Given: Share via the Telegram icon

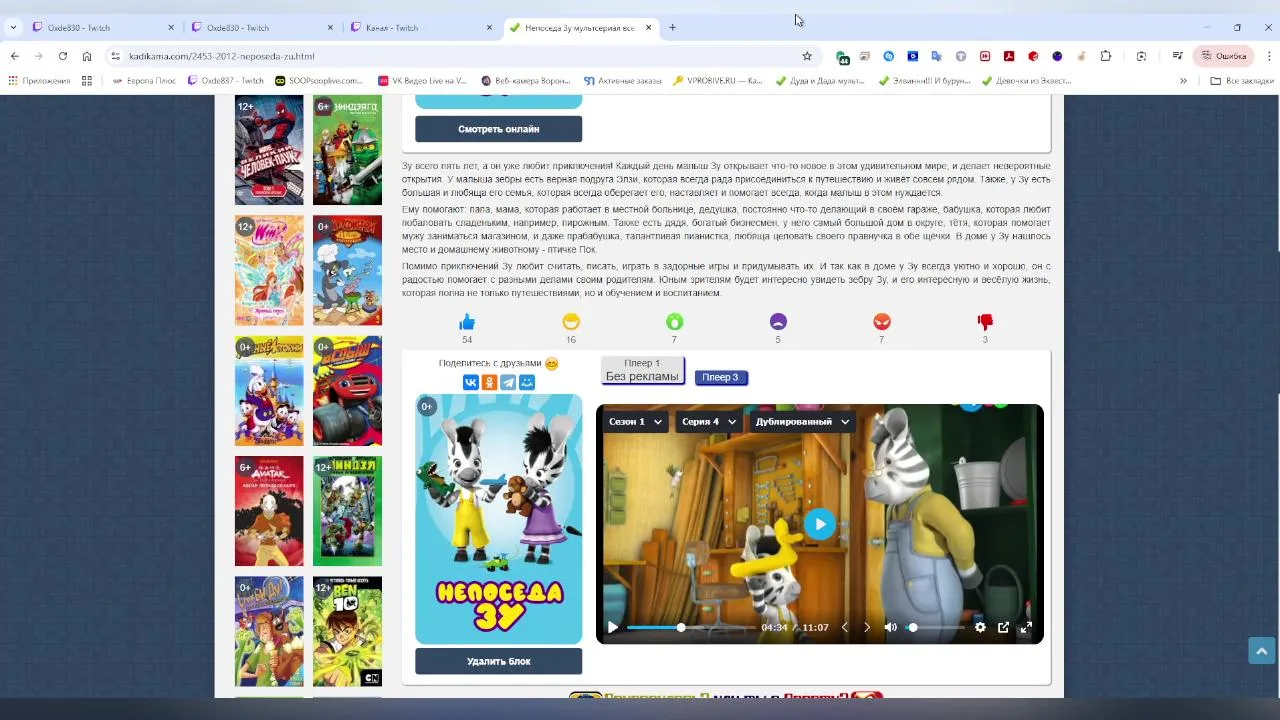Looking at the screenshot, I should tap(508, 382).
